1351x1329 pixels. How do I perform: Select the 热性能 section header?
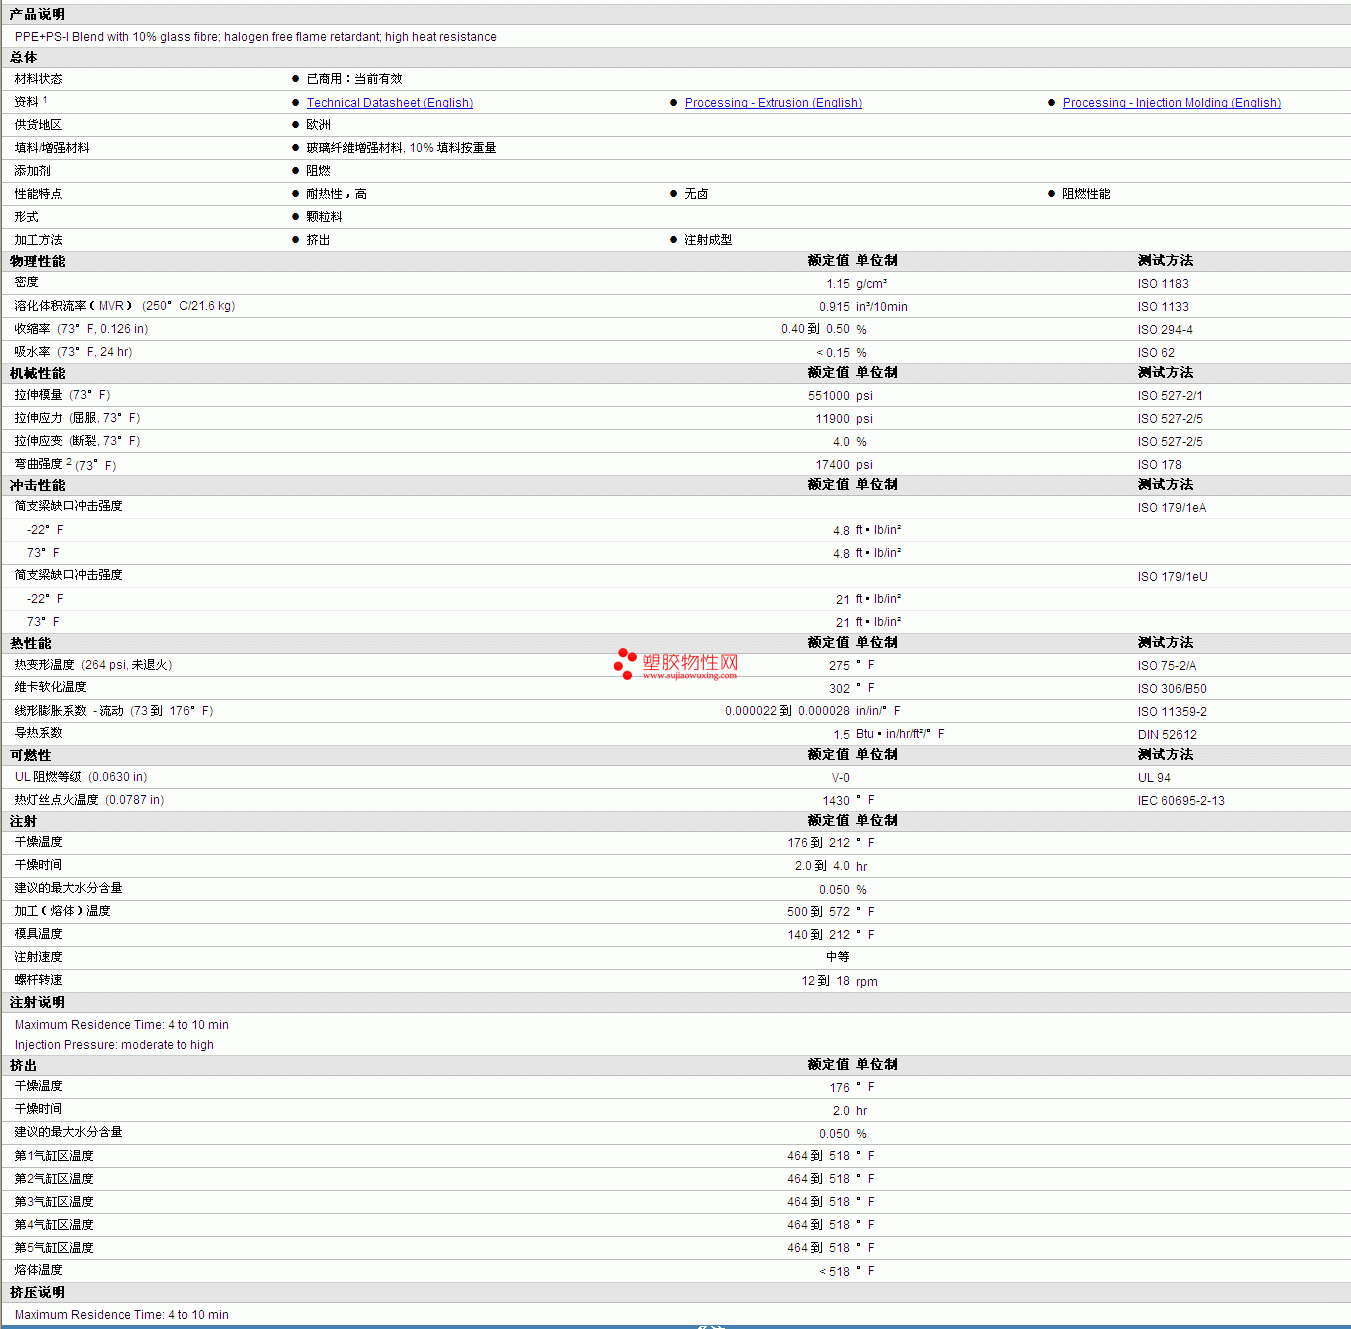[x=30, y=643]
